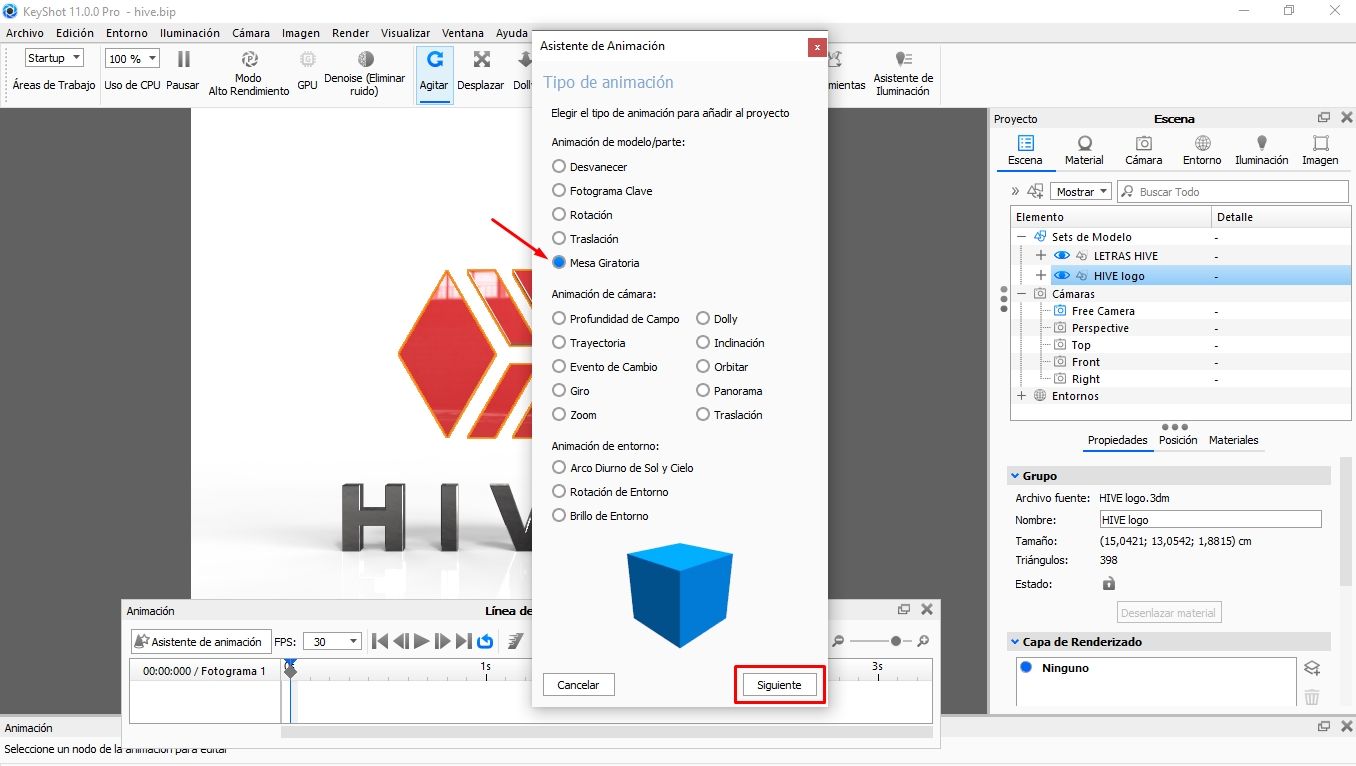Viewport: 1356px width, 766px height.
Task: Open the Startup workspace dropdown
Action: (54, 58)
